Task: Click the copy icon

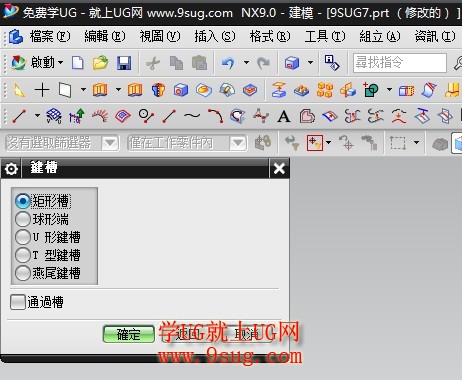Action: pyautogui.click(x=176, y=63)
